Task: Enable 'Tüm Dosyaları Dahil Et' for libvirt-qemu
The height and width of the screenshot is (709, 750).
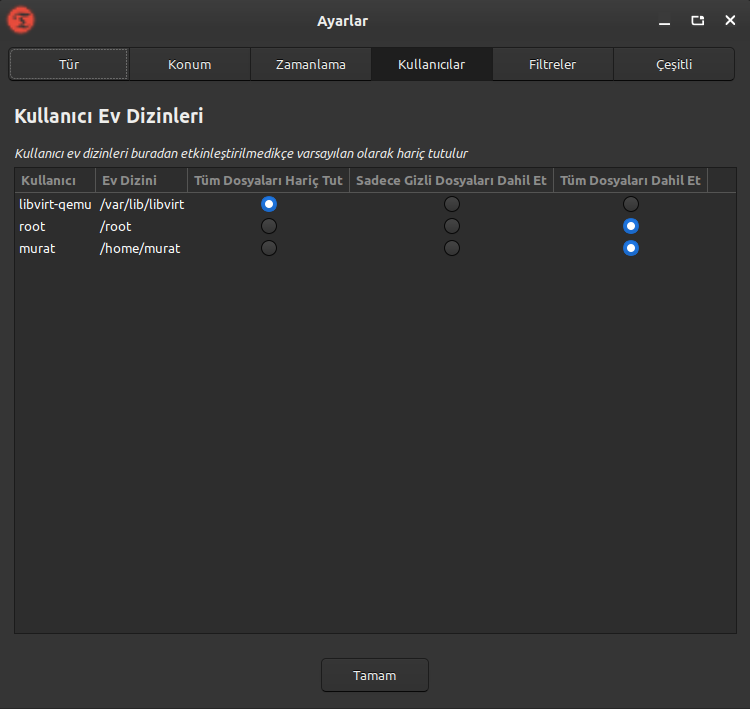Action: click(631, 204)
